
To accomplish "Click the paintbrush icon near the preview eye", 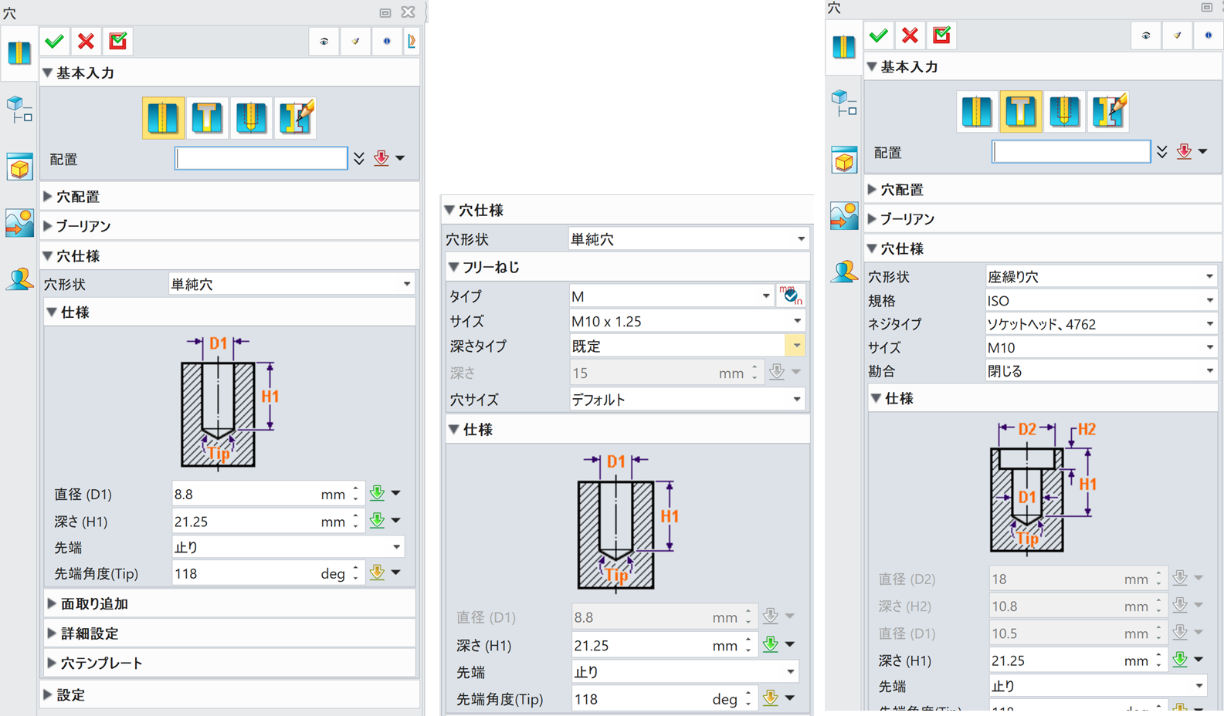I will point(356,41).
